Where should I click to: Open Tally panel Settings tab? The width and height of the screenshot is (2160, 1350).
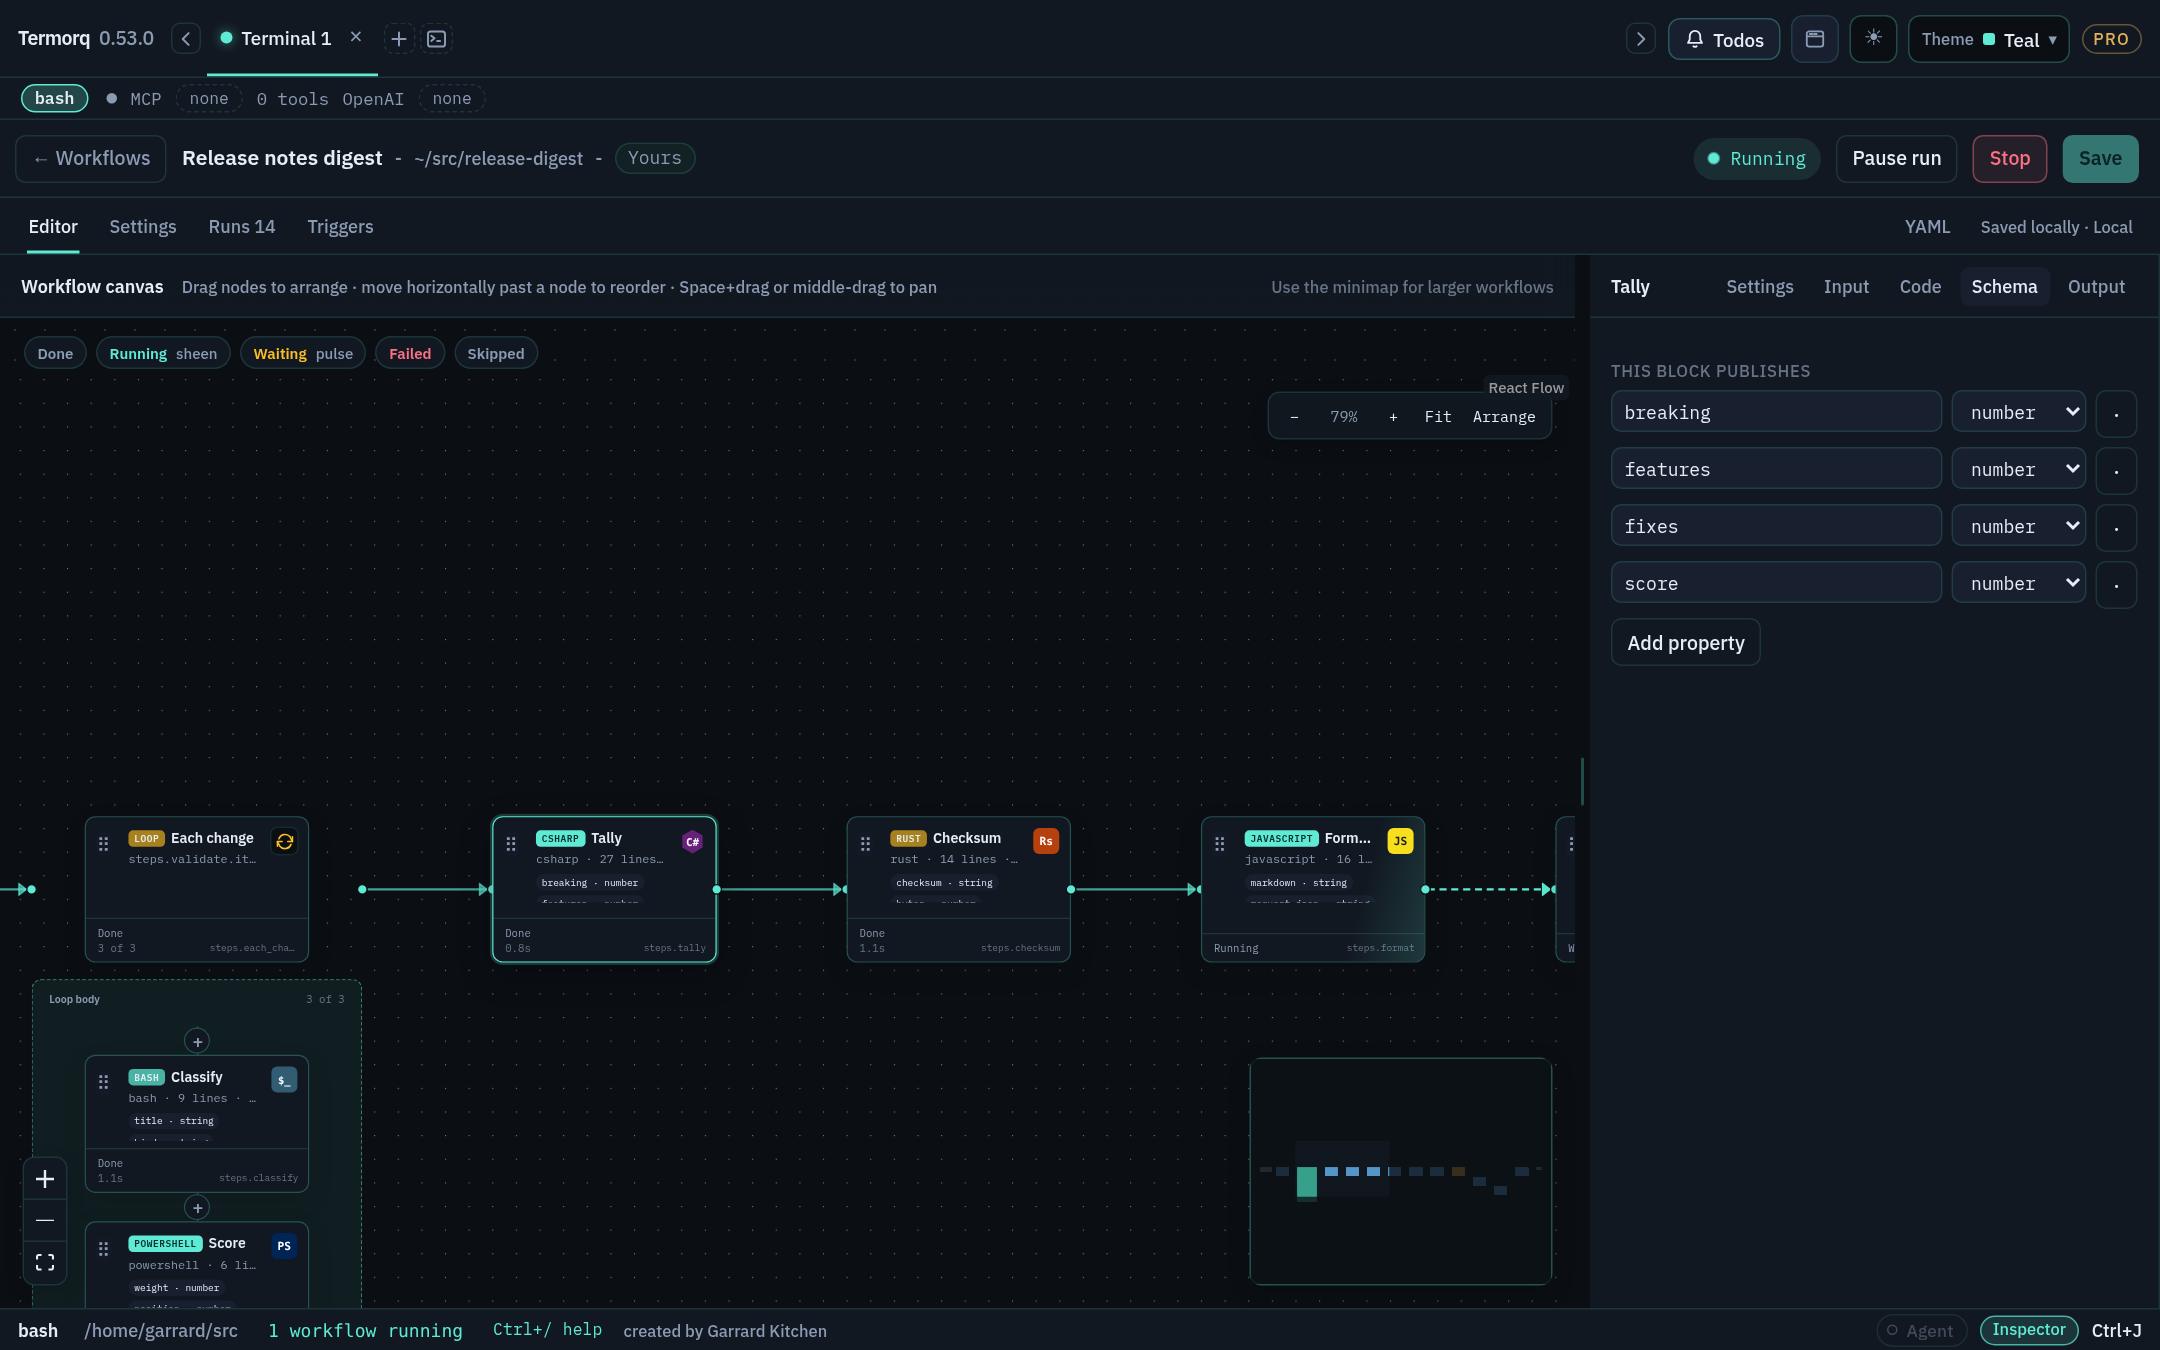pyautogui.click(x=1760, y=287)
